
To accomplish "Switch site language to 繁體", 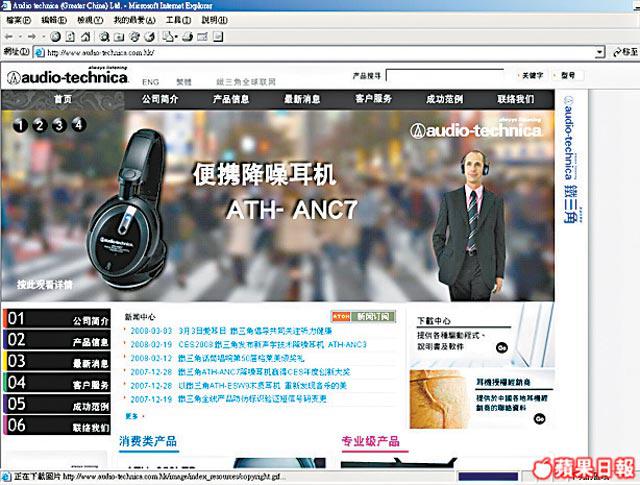I will (184, 82).
